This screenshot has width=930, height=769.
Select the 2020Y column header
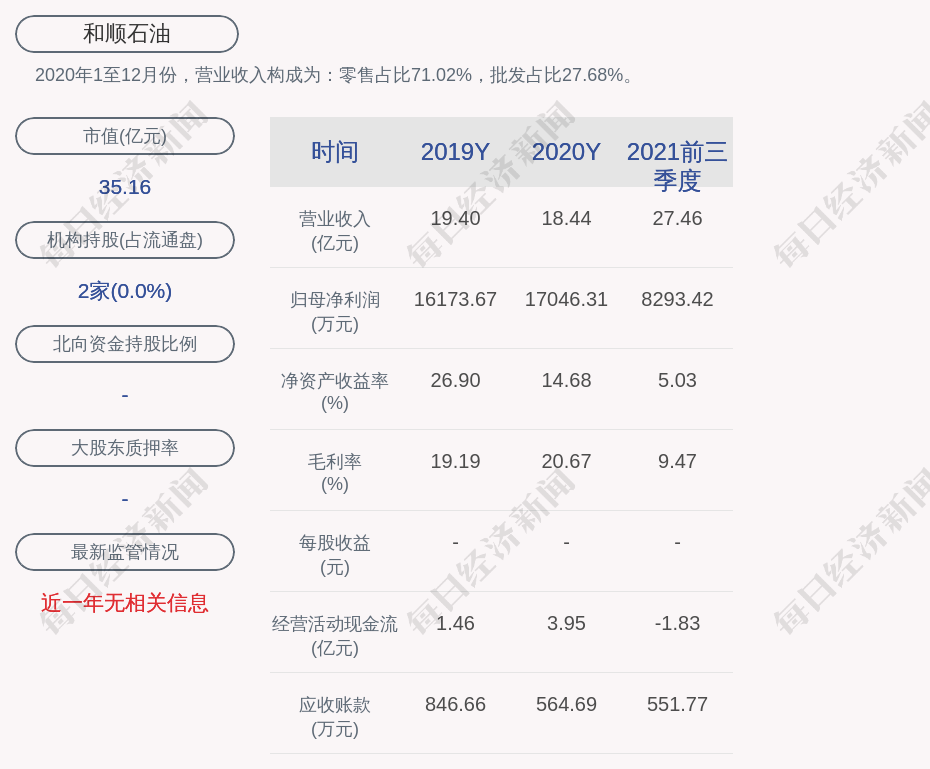pyautogui.click(x=566, y=152)
